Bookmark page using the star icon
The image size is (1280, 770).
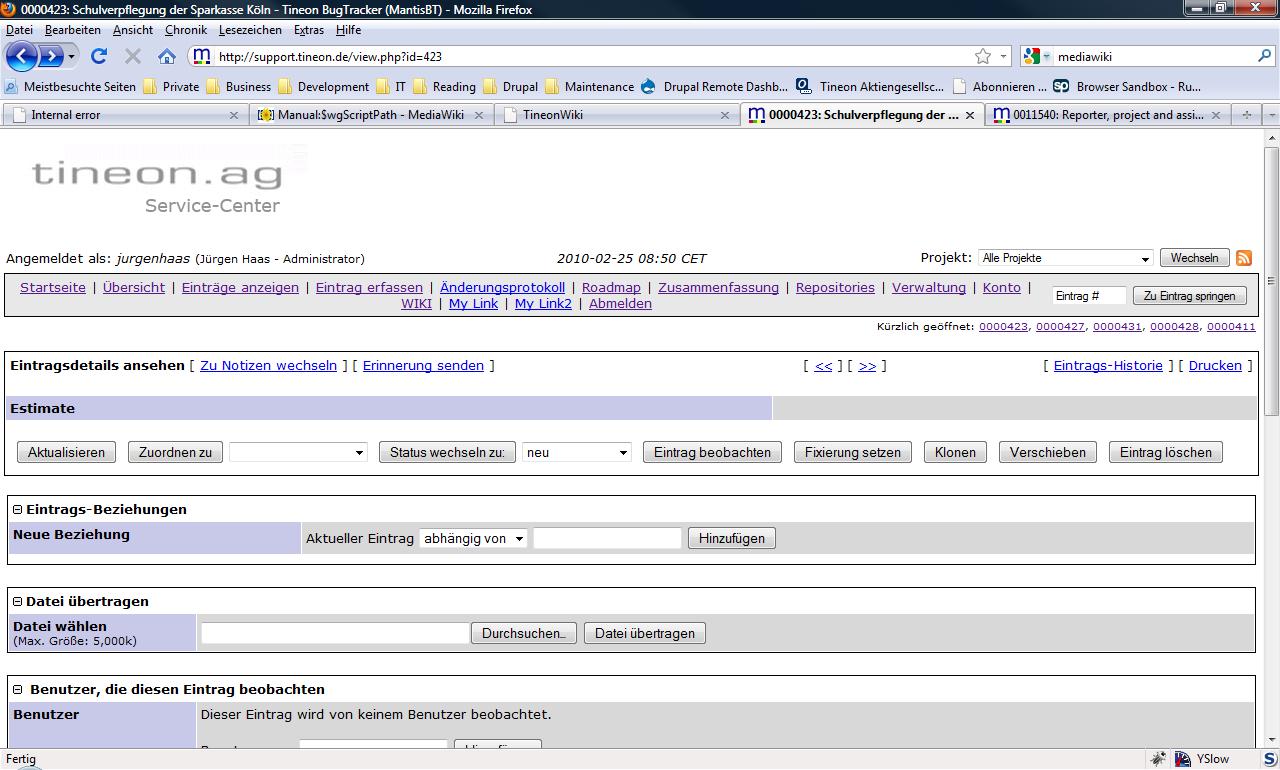(983, 56)
